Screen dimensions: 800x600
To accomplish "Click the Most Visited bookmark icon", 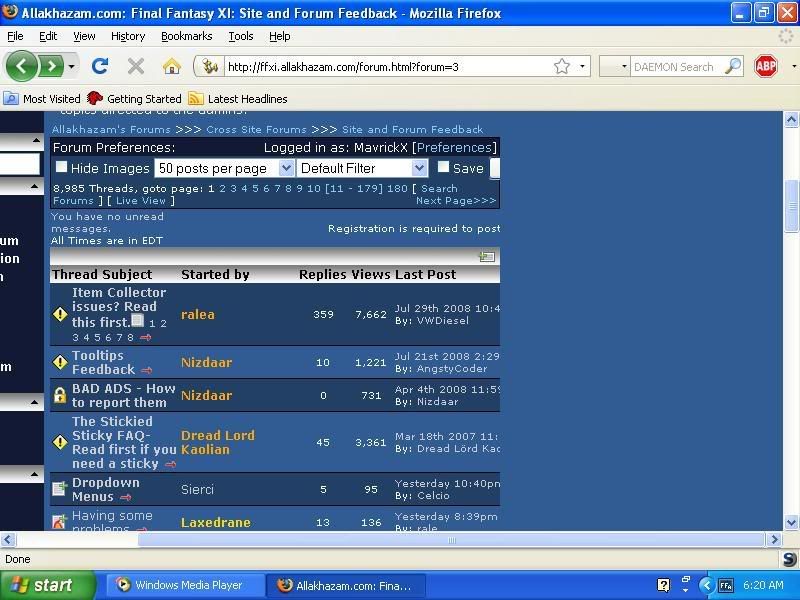I will click(x=11, y=98).
